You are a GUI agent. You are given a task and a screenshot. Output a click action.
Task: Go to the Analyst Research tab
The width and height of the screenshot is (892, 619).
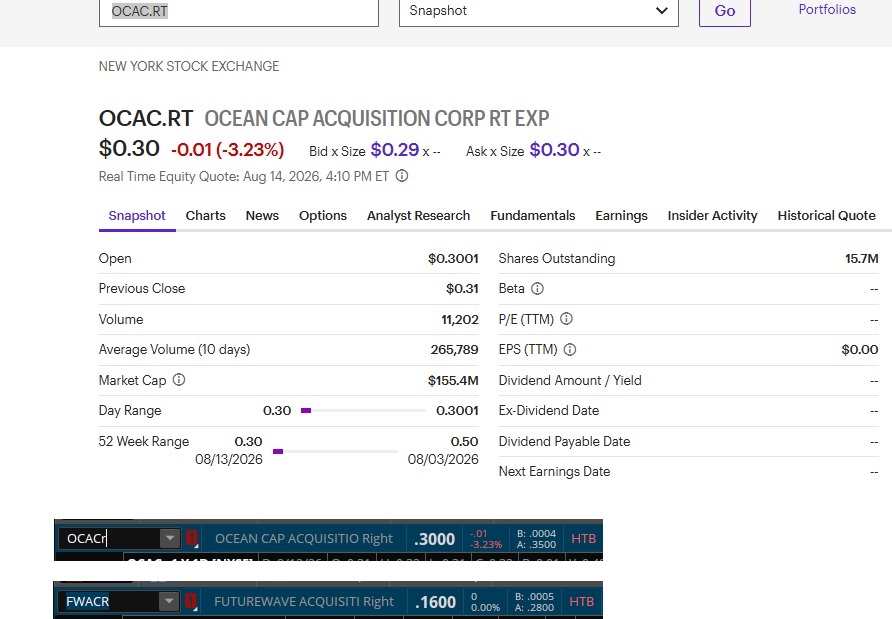[x=418, y=216]
